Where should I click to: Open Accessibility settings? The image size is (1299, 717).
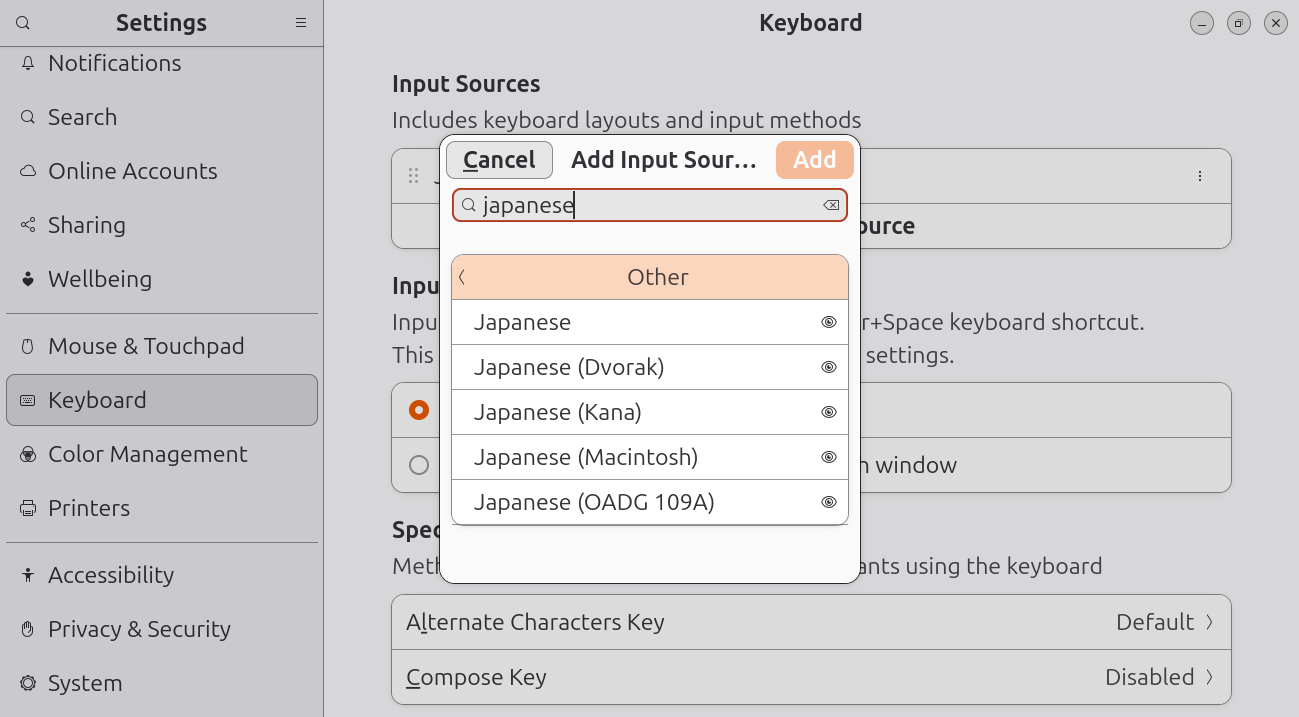(x=162, y=575)
